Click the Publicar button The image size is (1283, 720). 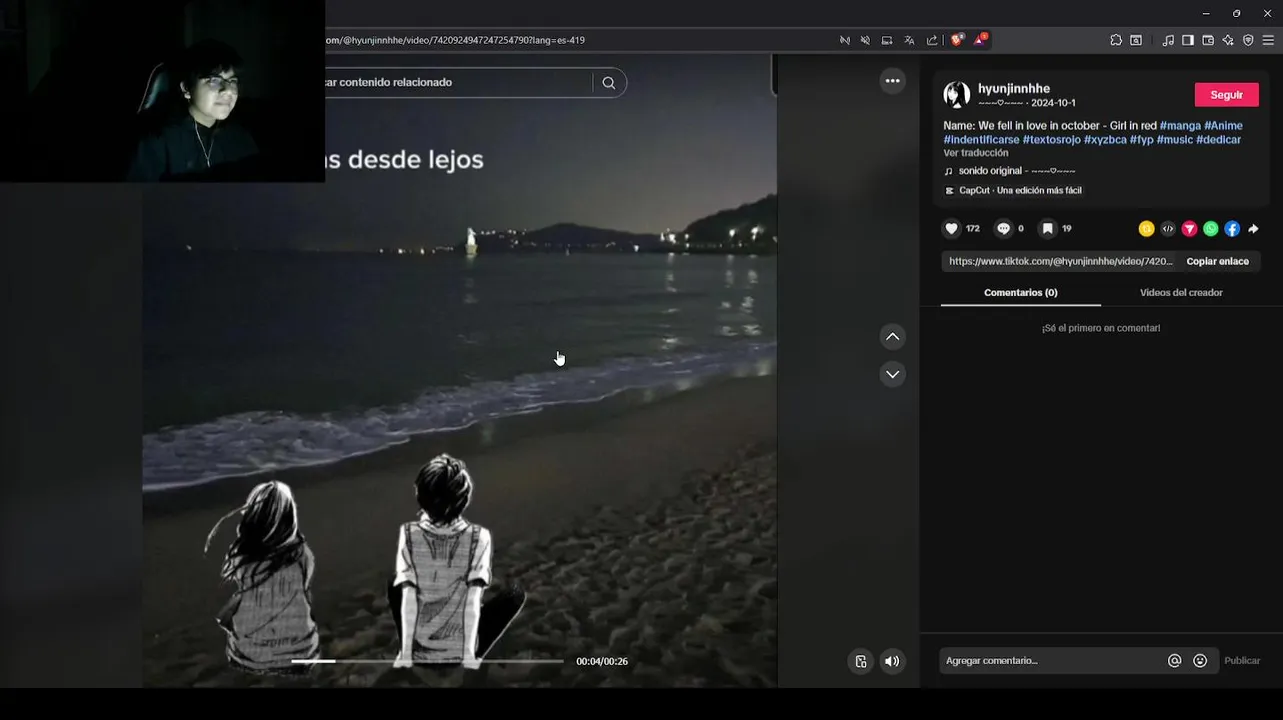tap(1242, 661)
